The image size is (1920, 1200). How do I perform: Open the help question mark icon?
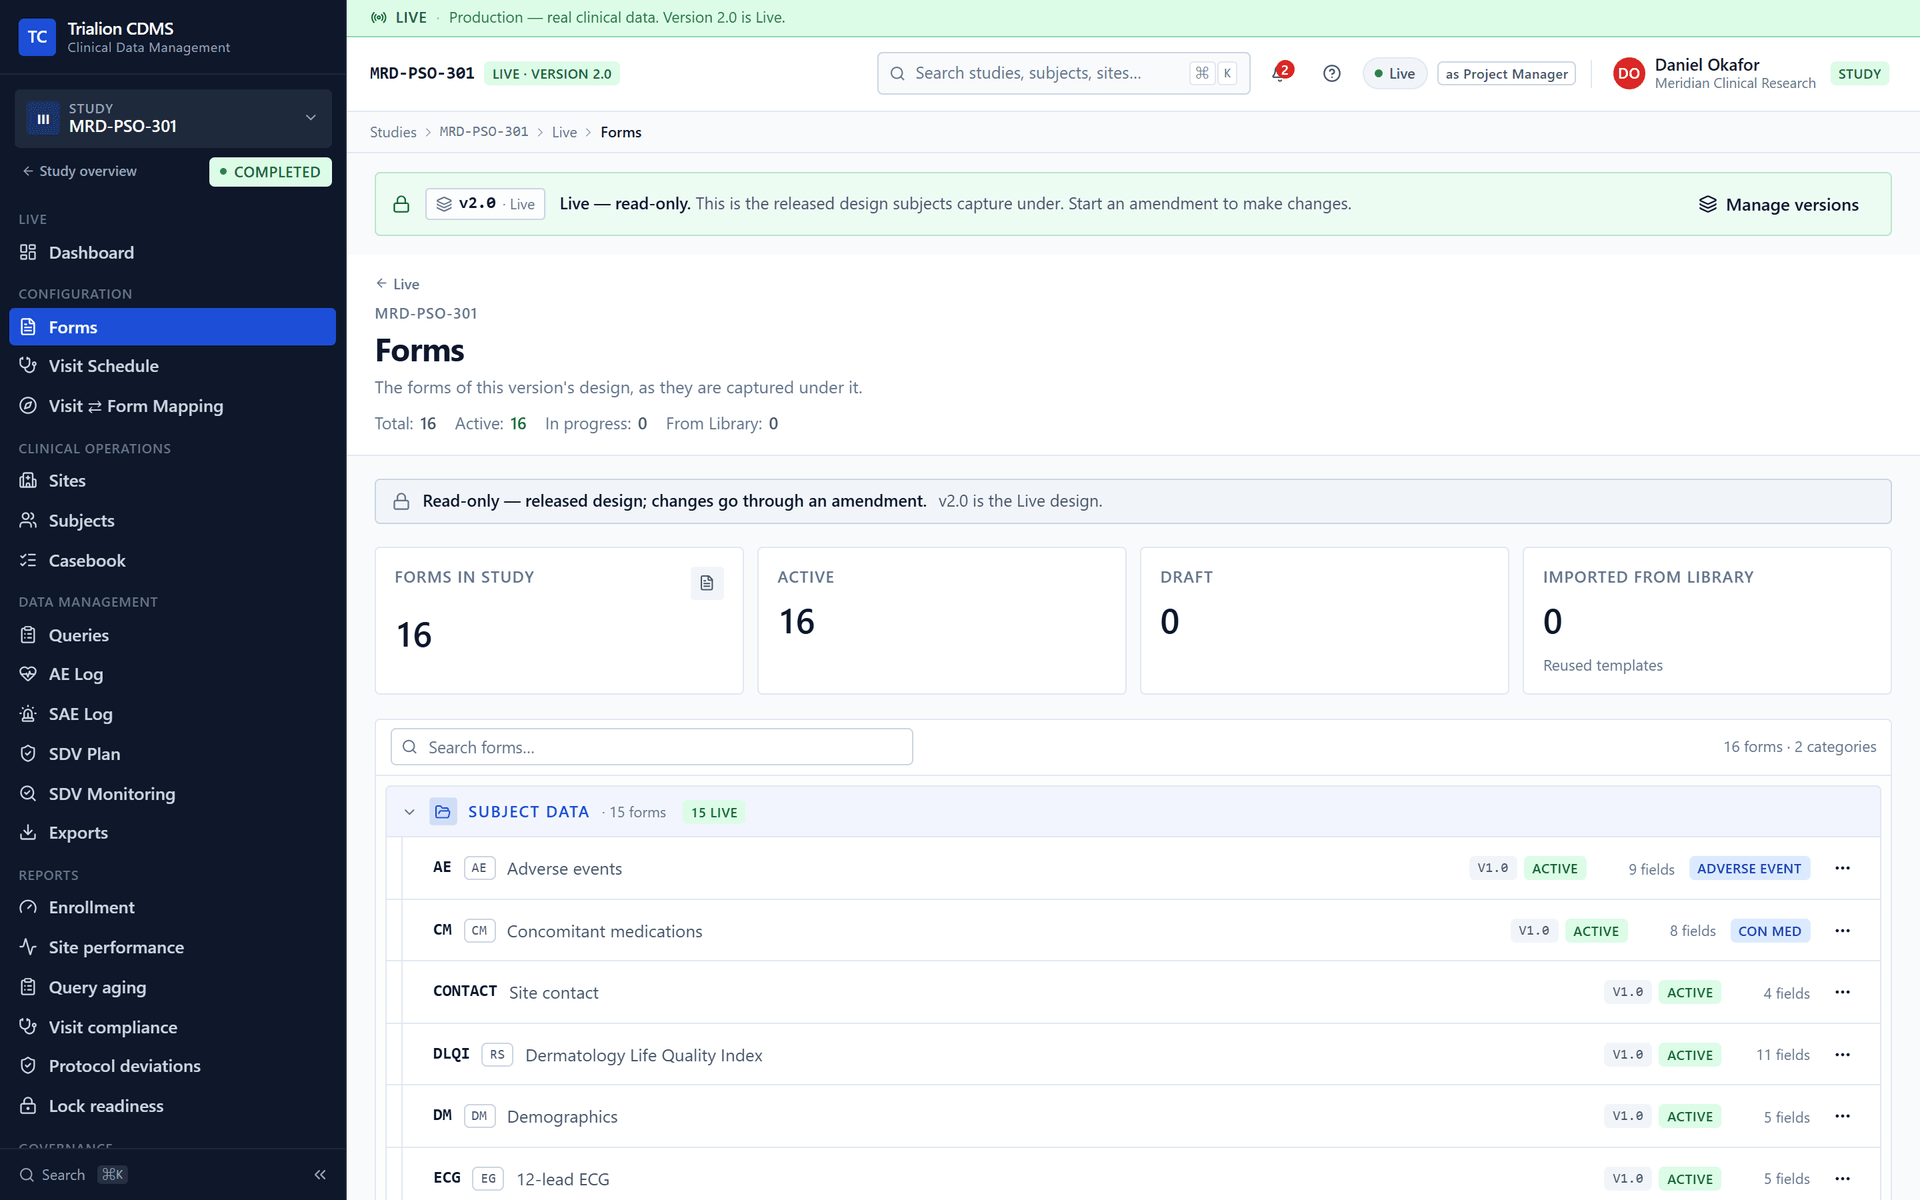point(1331,73)
